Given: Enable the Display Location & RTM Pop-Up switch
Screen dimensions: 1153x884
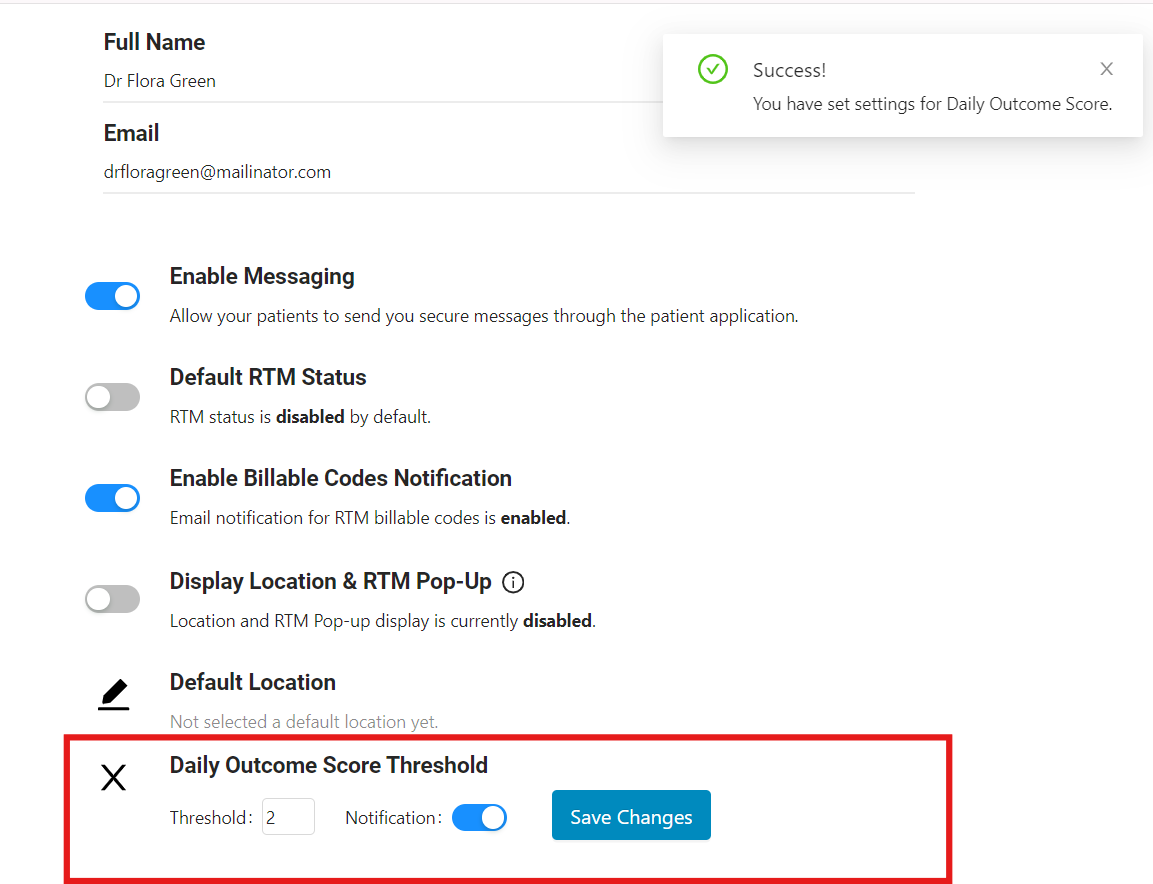Looking at the screenshot, I should (x=112, y=599).
